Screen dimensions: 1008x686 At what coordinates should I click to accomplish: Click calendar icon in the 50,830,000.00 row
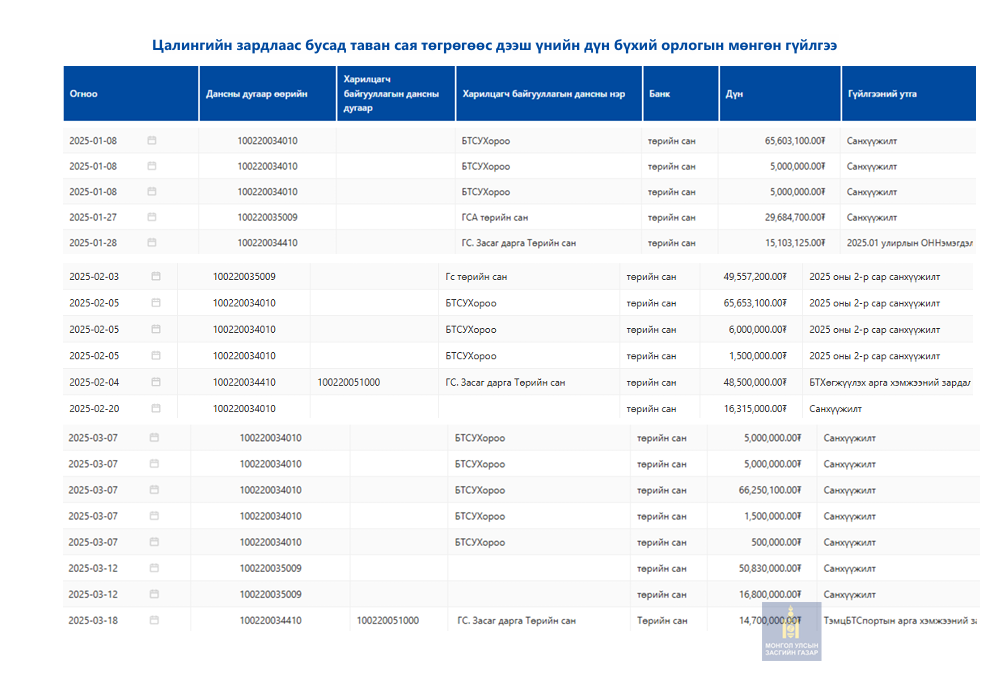point(154,568)
